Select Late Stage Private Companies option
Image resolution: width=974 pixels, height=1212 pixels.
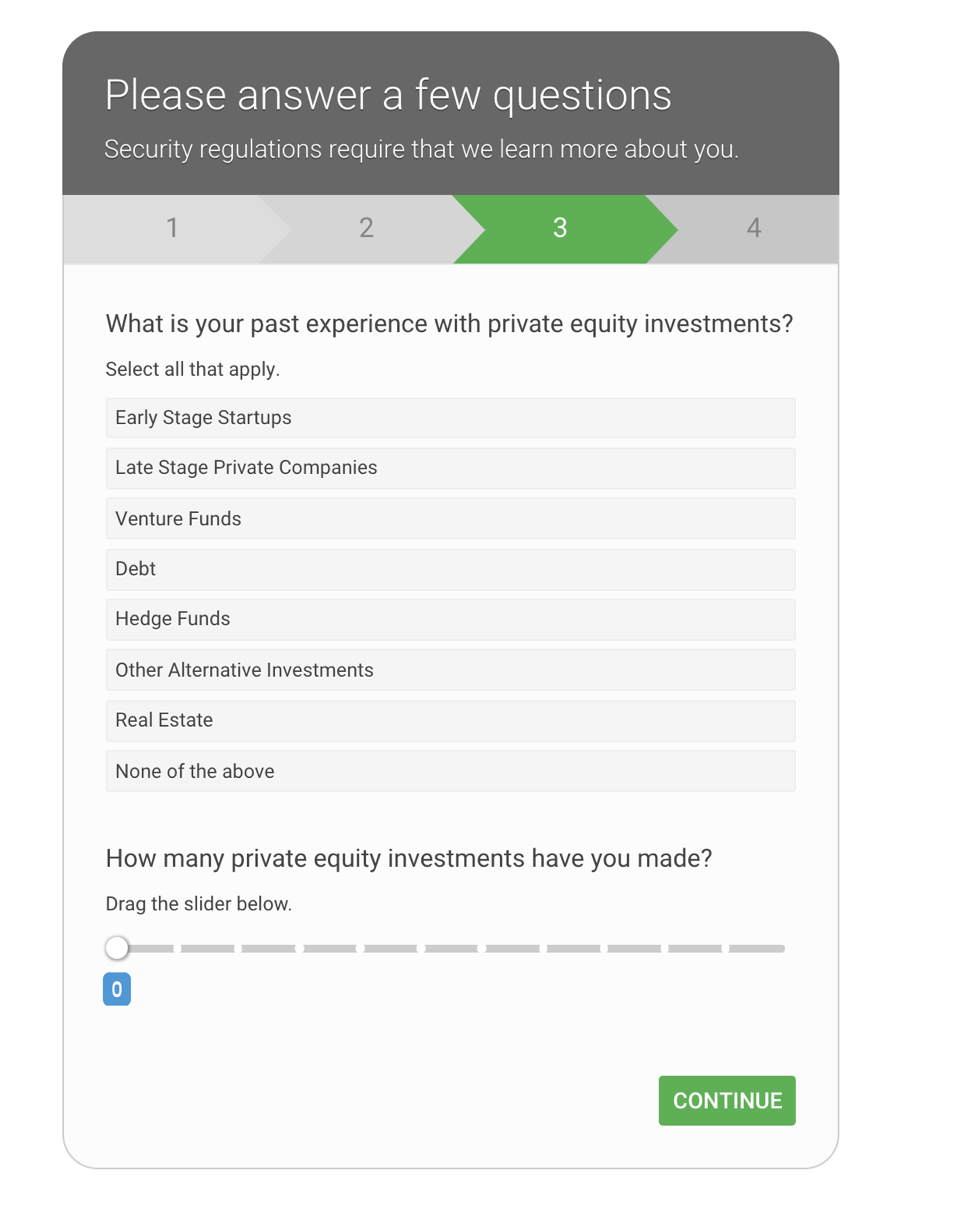450,468
